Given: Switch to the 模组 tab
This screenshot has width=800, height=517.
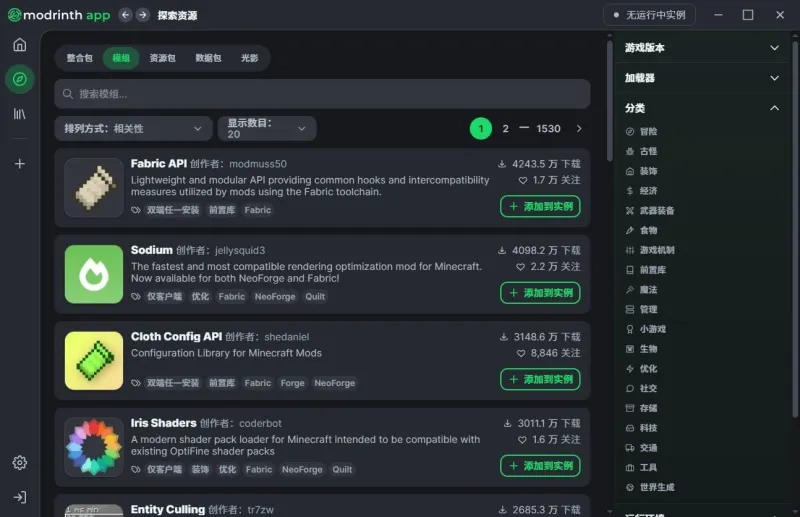Looking at the screenshot, I should 121,58.
